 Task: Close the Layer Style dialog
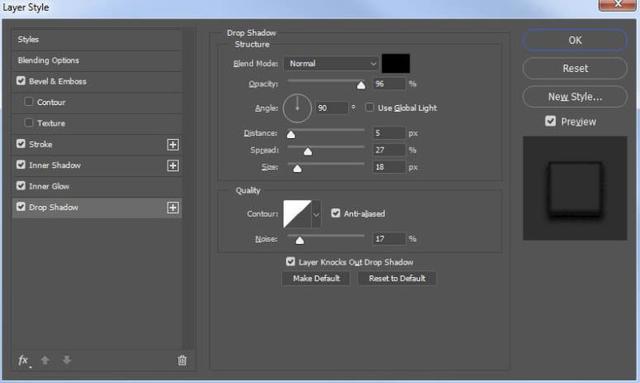click(618, 4)
